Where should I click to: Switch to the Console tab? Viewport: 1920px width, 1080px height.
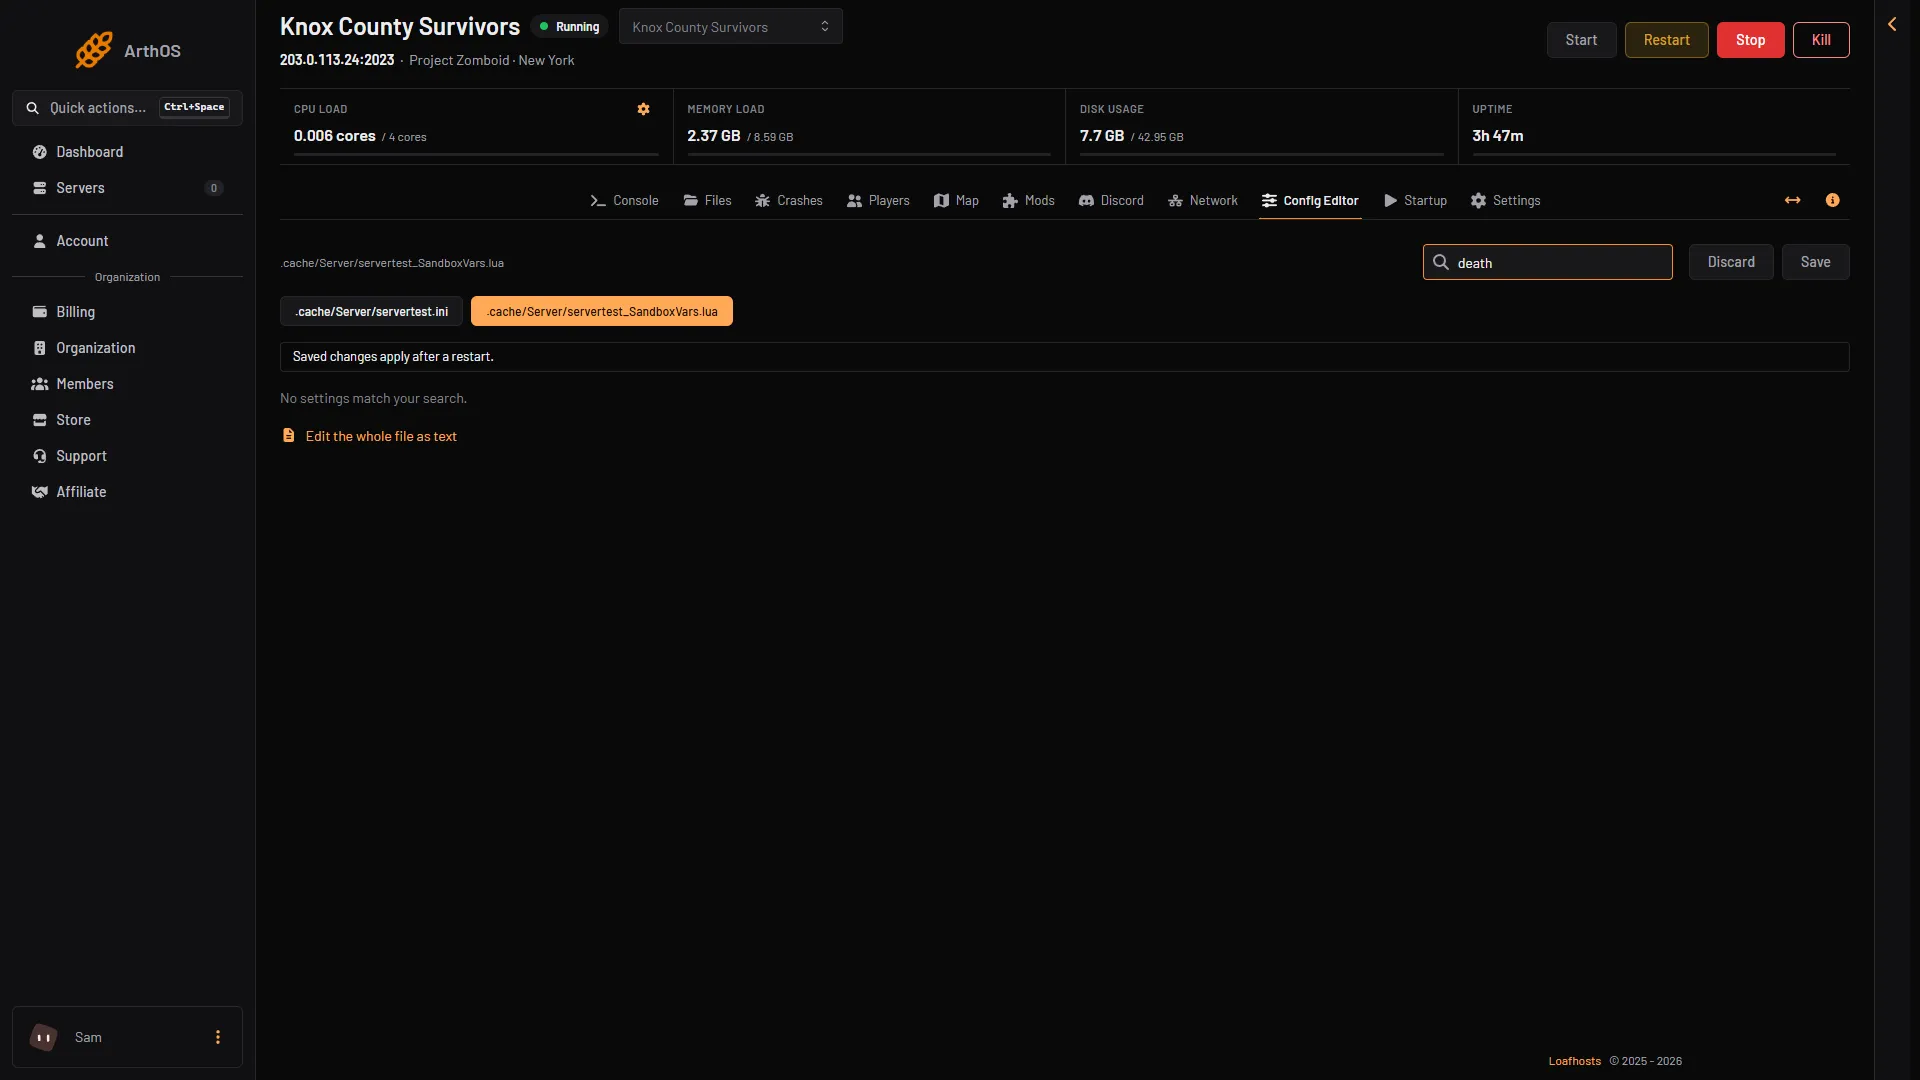click(x=624, y=200)
